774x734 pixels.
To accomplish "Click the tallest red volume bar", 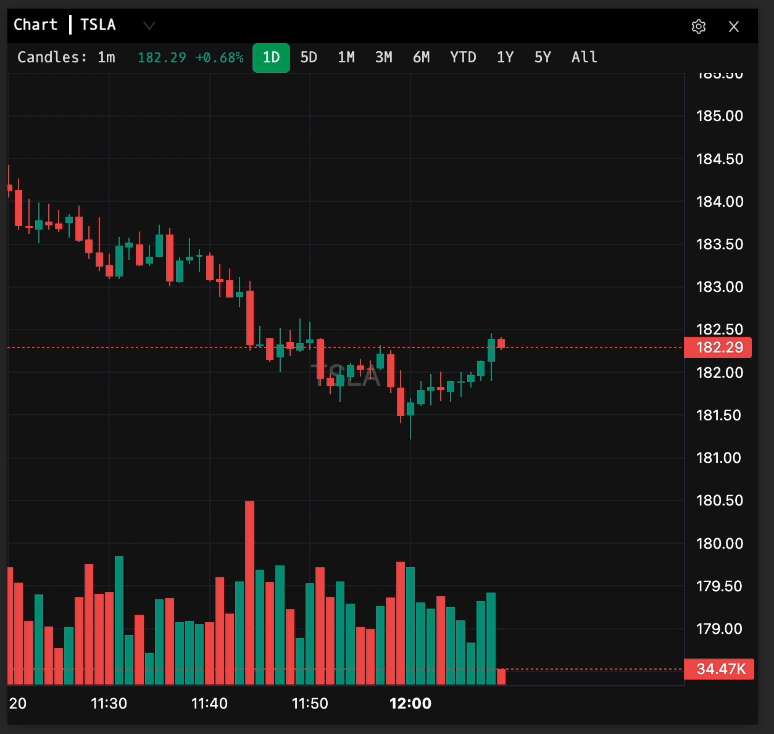I will (x=250, y=592).
